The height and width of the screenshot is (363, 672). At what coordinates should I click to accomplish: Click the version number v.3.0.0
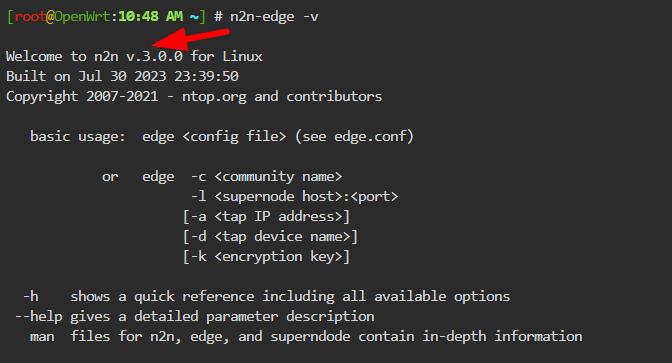pyautogui.click(x=154, y=57)
